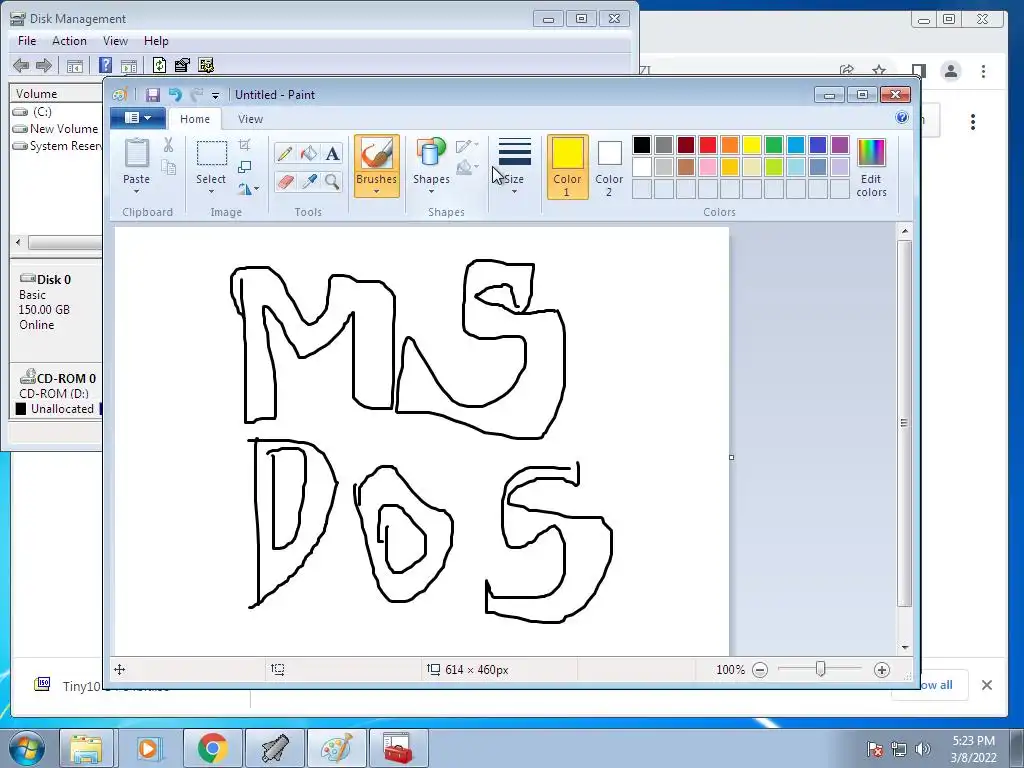The image size is (1024, 768).
Task: Click Refresh icon in Disk Management toolbar
Action: click(x=159, y=65)
